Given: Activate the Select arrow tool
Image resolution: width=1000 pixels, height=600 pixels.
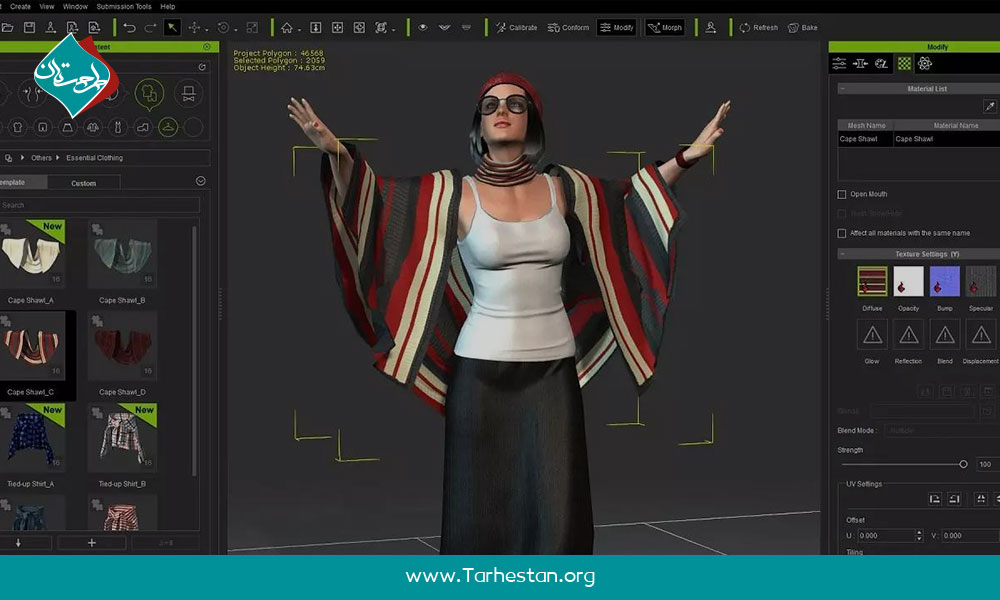Looking at the screenshot, I should coord(172,27).
